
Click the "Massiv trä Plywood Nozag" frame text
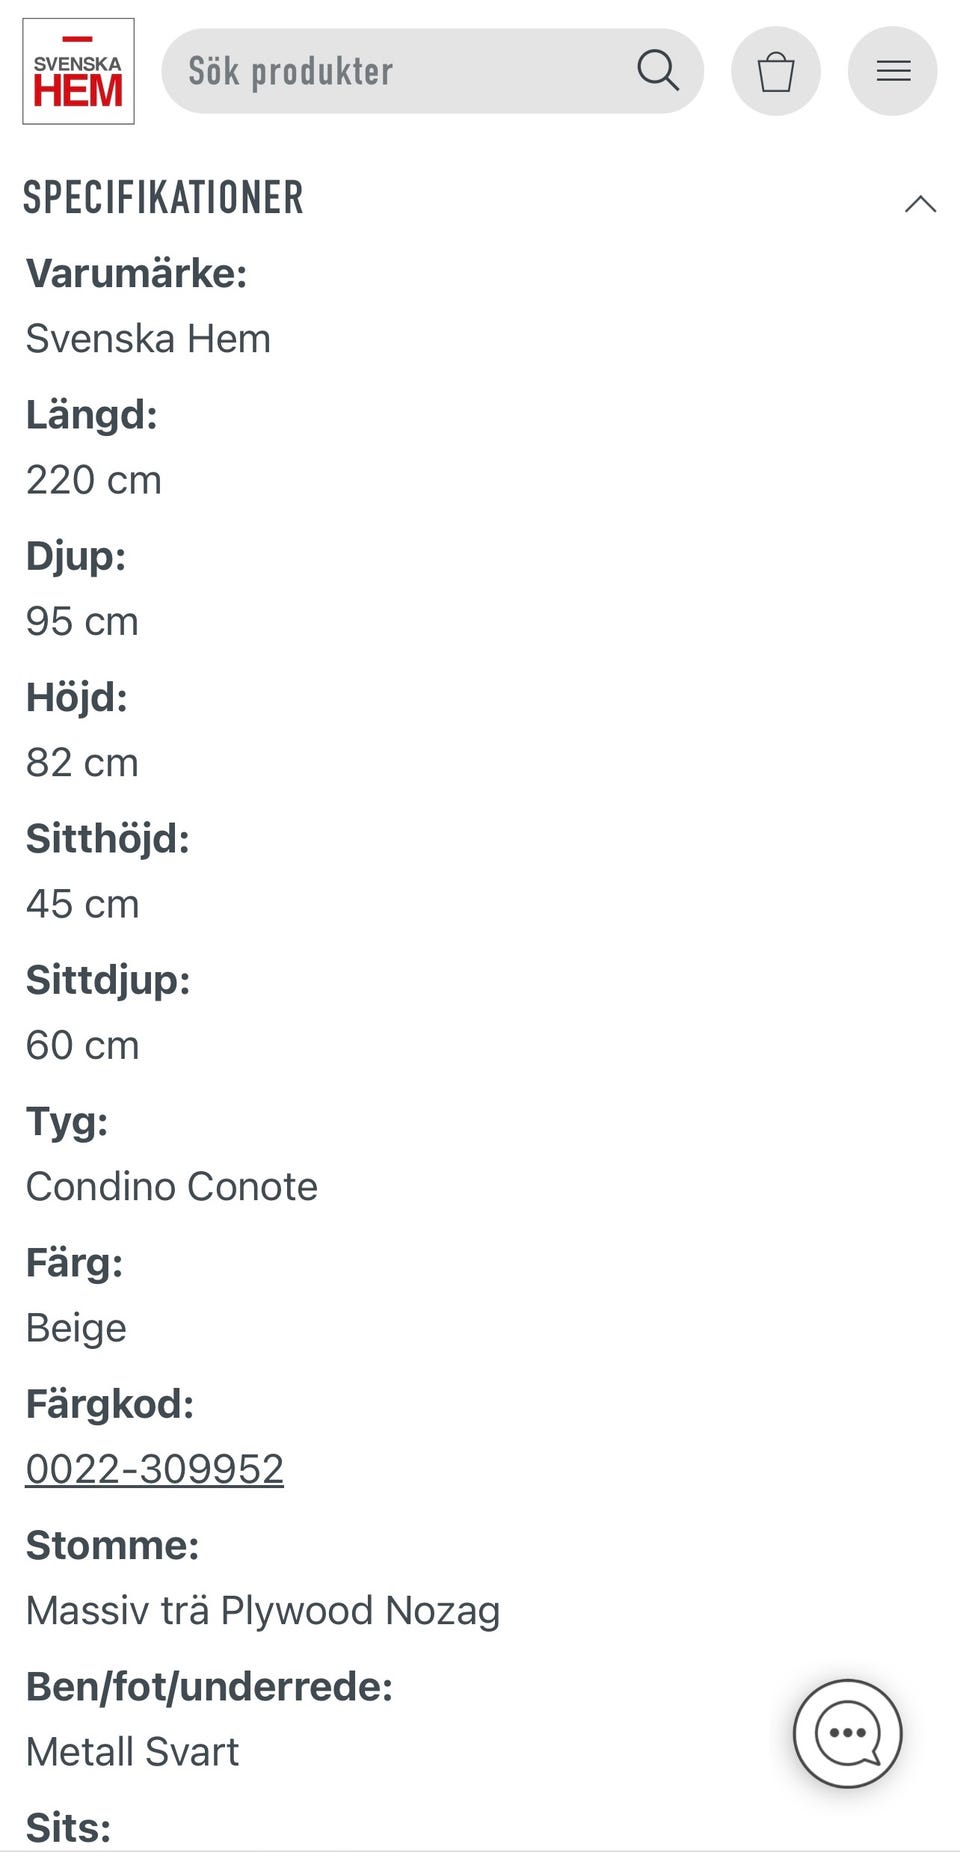coord(263,1611)
